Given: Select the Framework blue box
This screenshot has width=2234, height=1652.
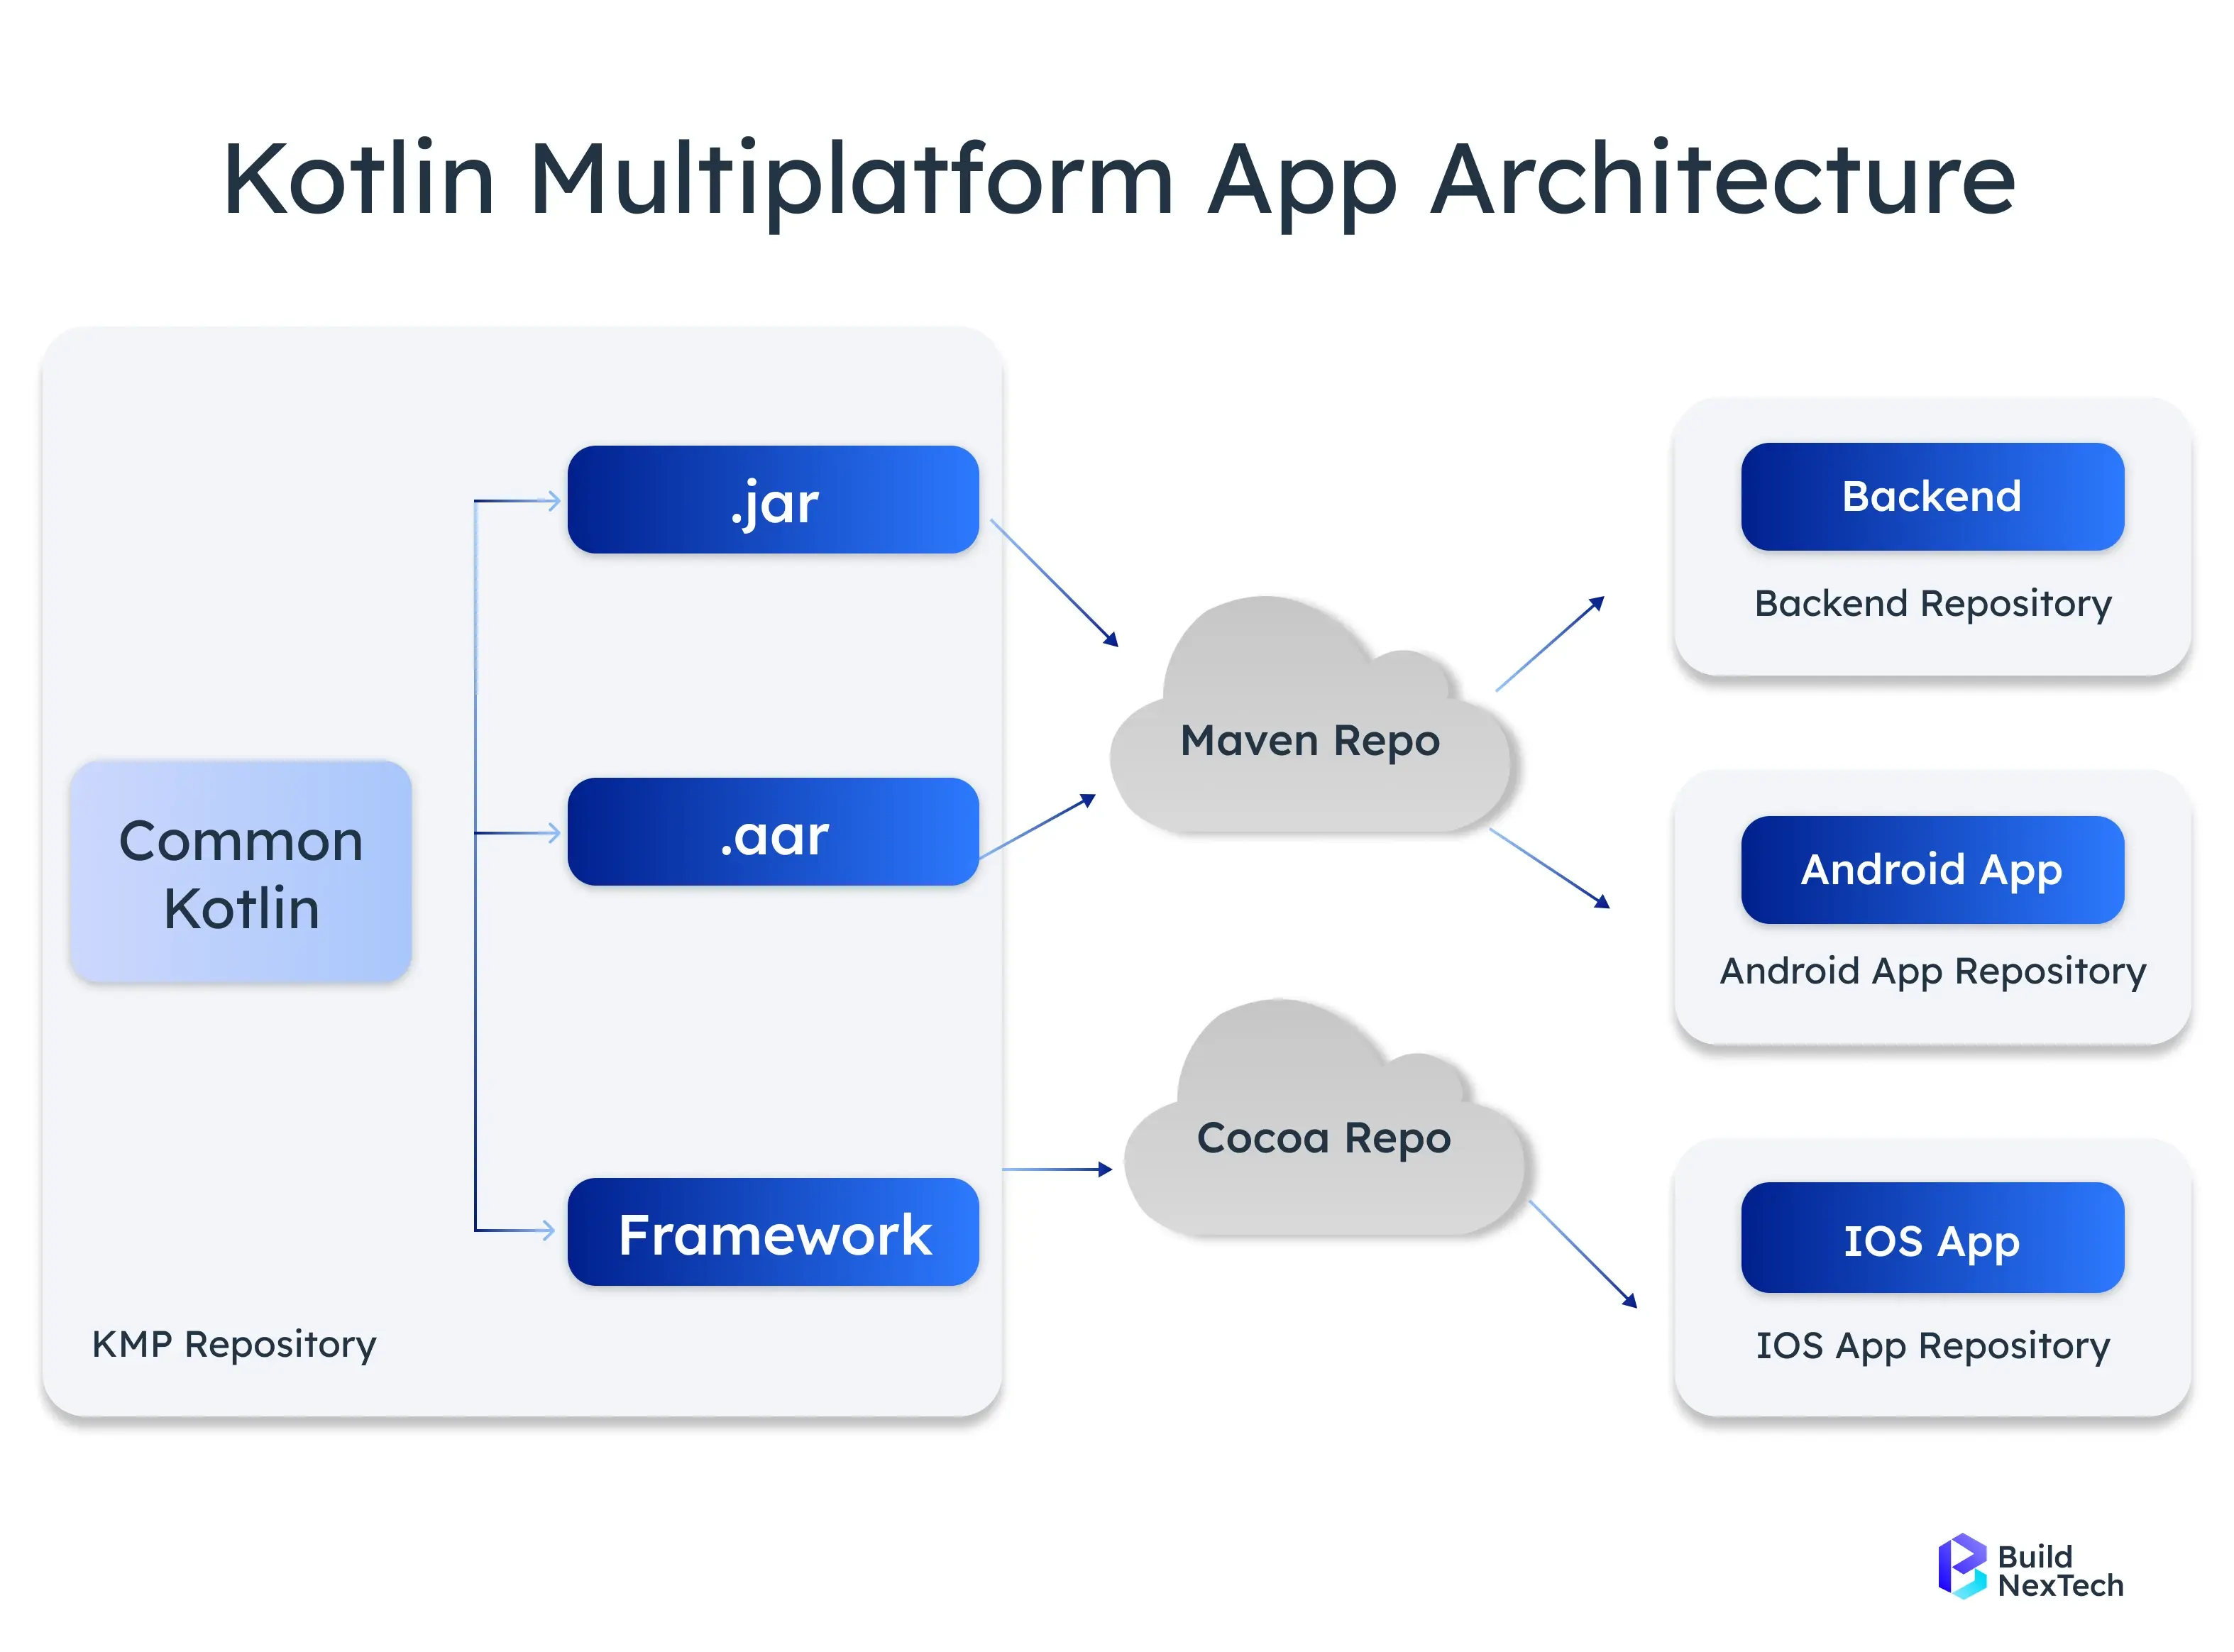Looking at the screenshot, I should pyautogui.click(x=772, y=1232).
